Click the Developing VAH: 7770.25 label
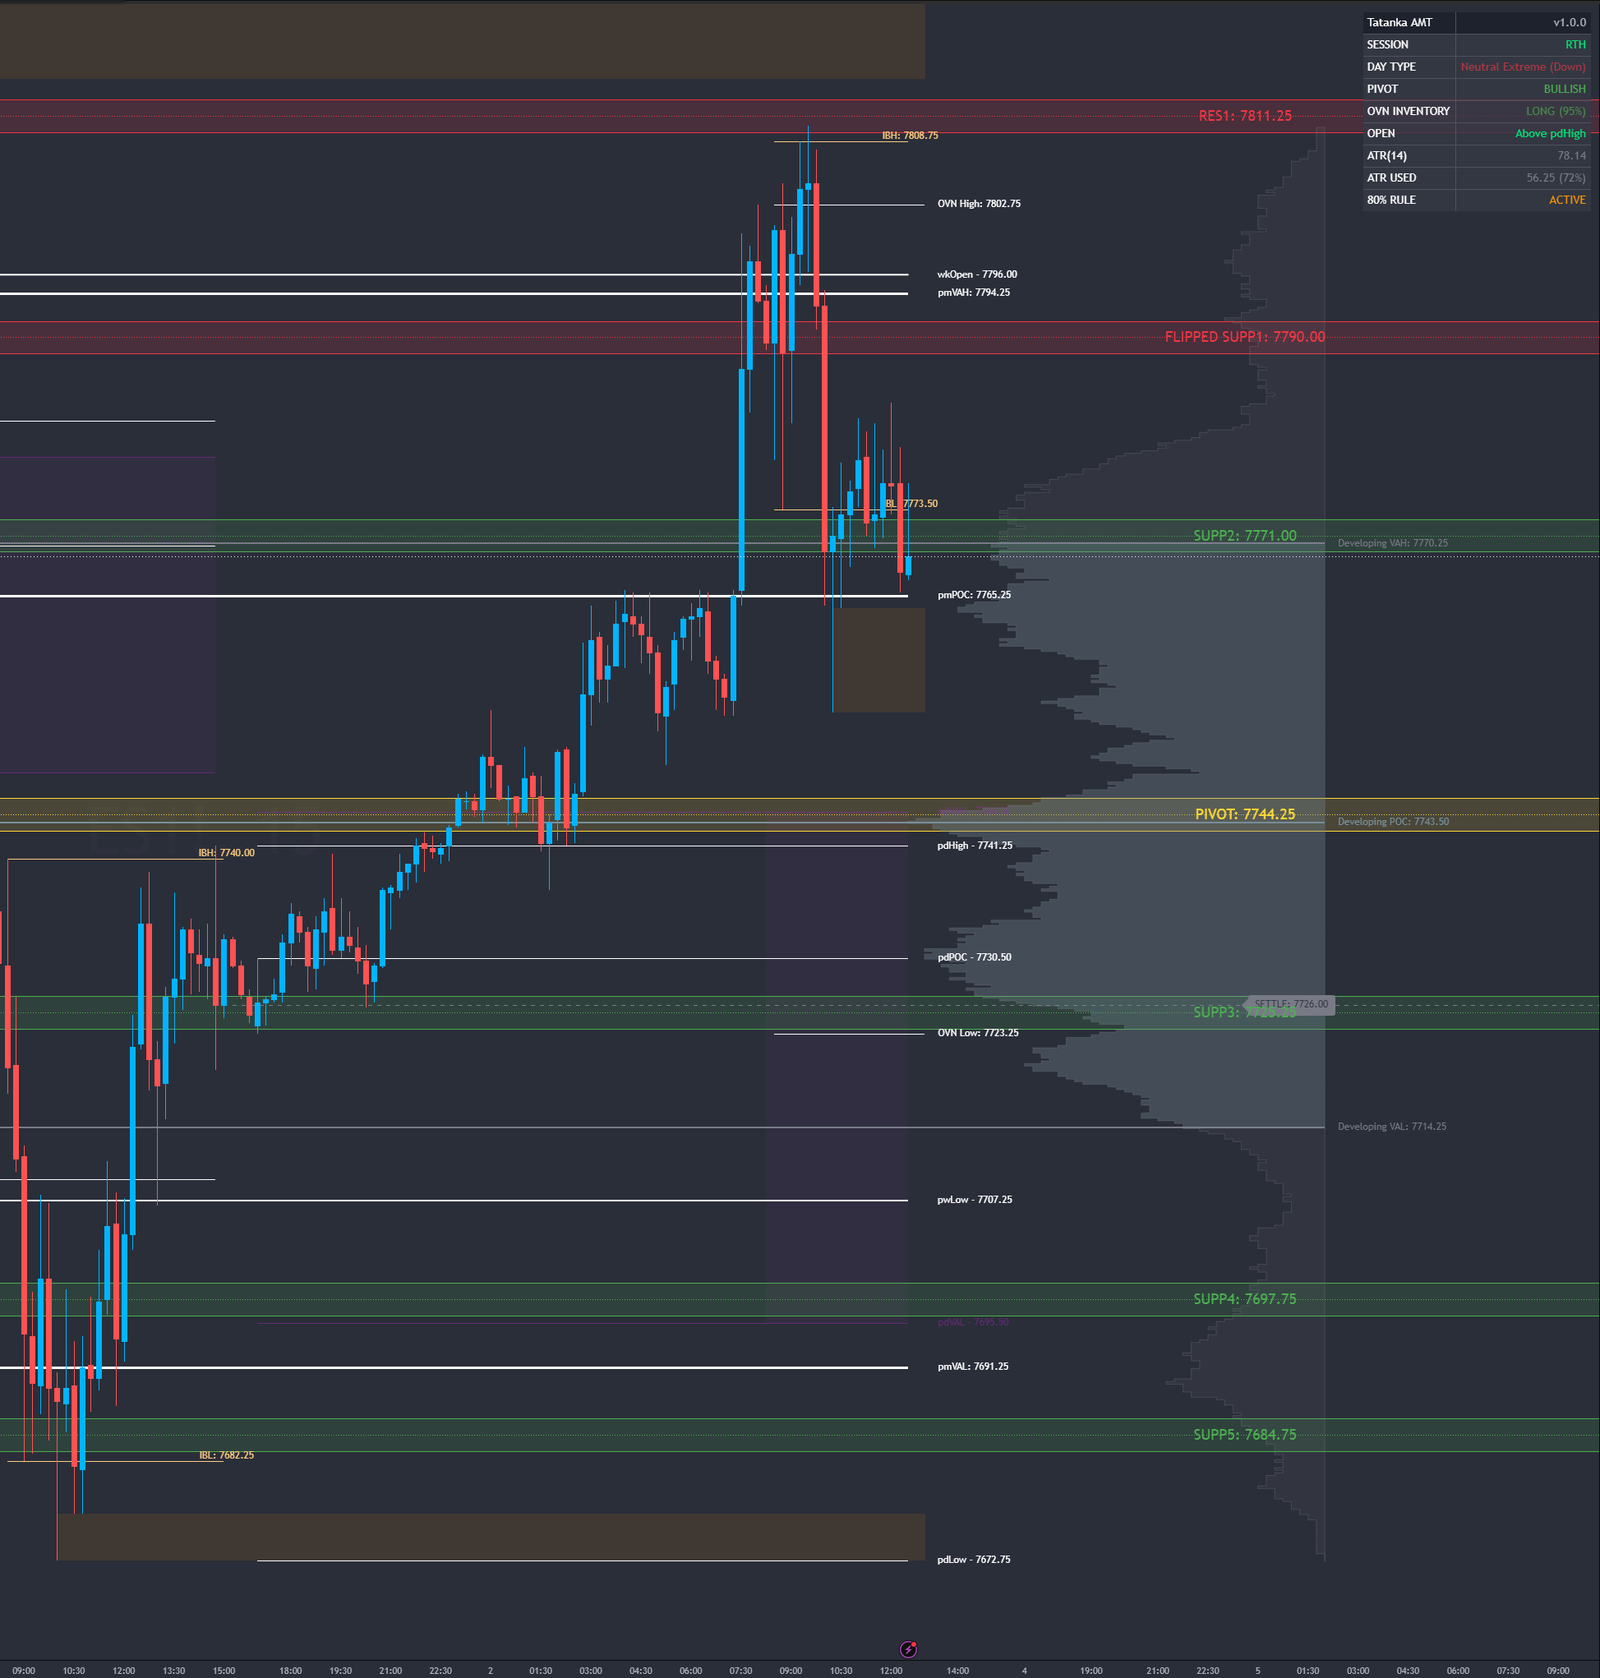 tap(1393, 543)
